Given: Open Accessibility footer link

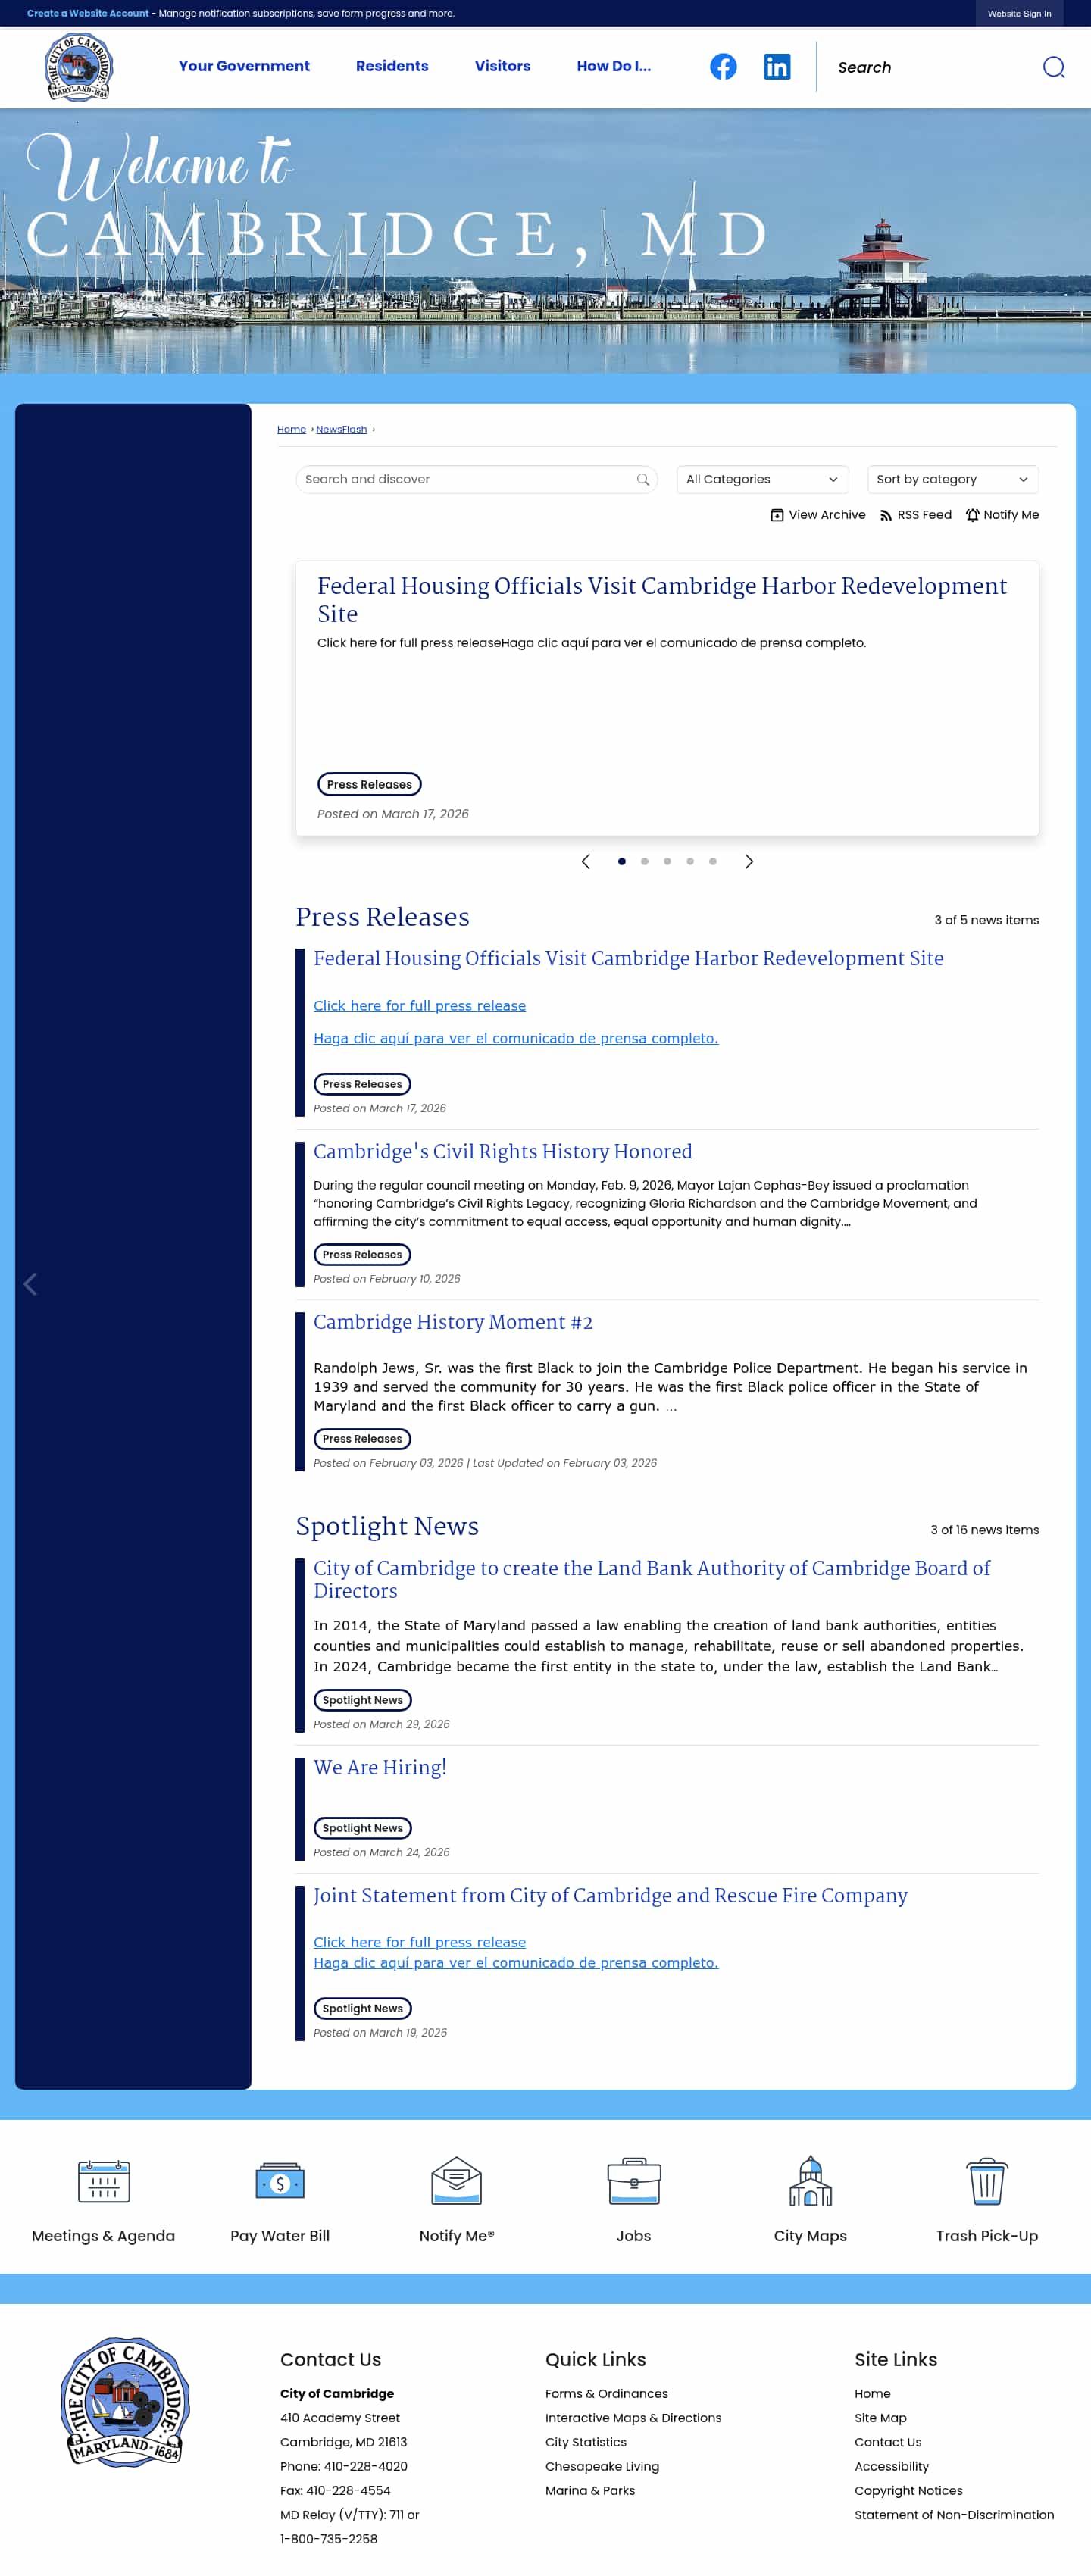Looking at the screenshot, I should (891, 2466).
